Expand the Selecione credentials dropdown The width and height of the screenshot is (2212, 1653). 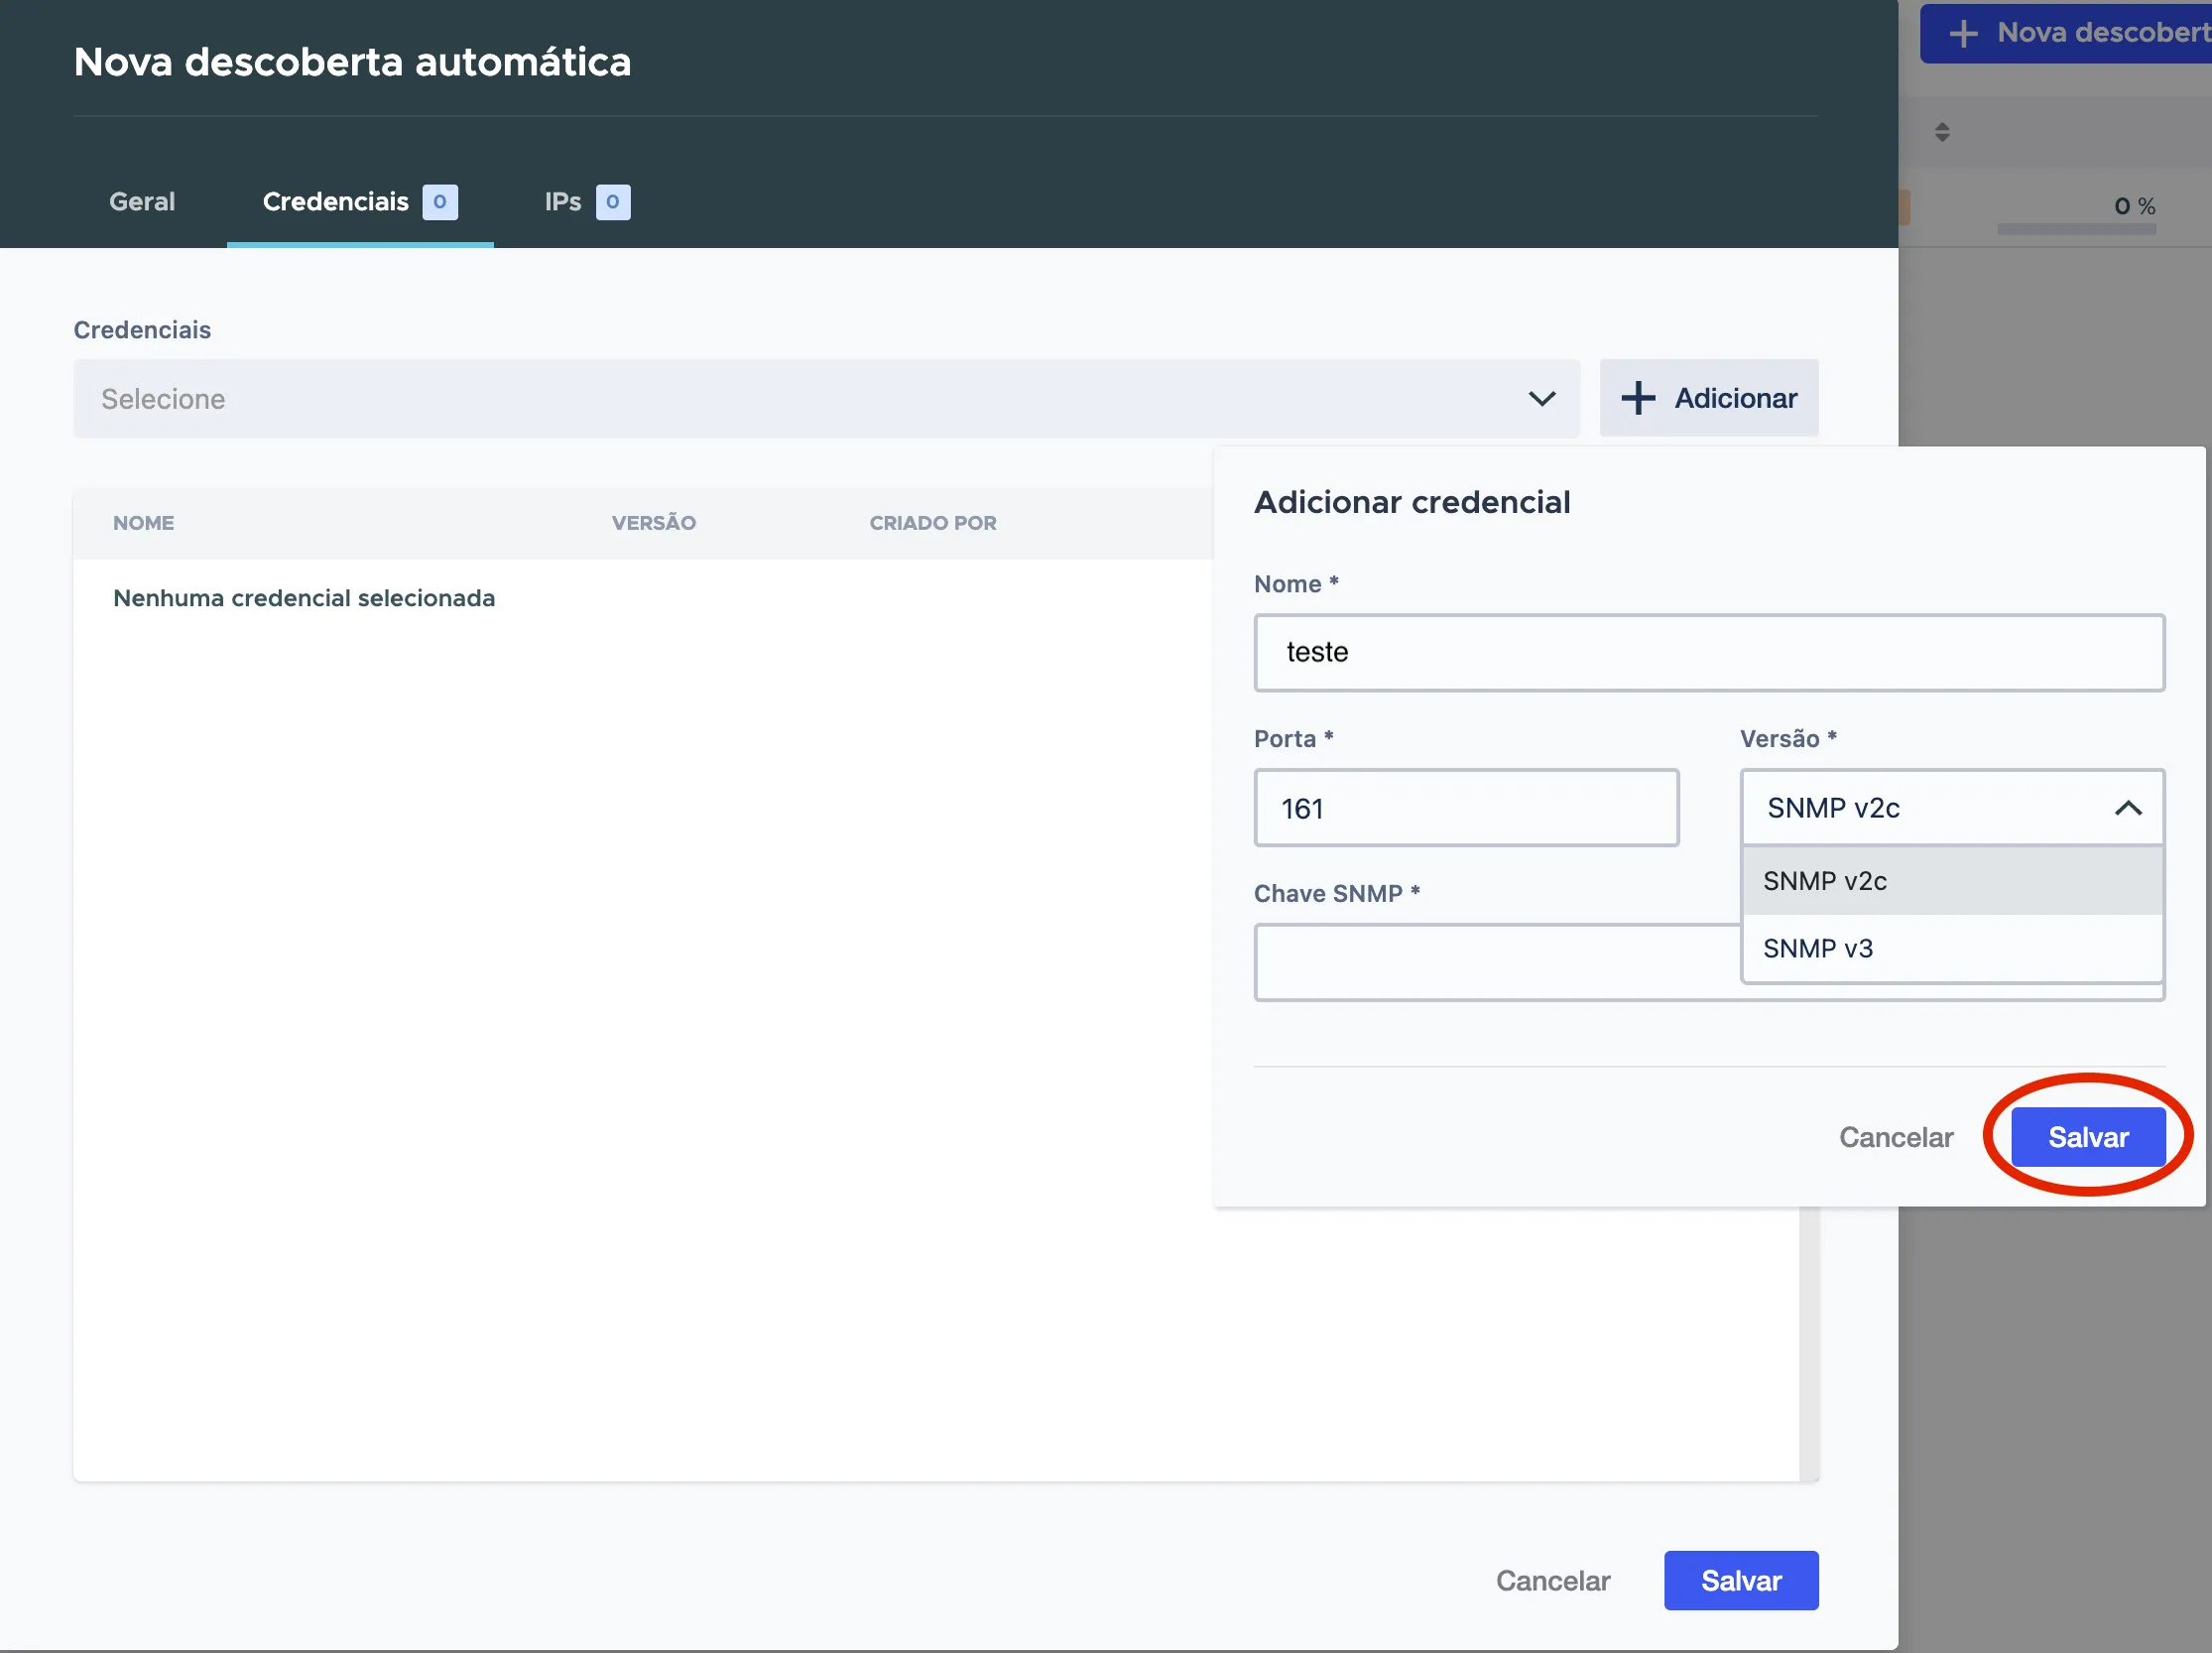[826, 399]
